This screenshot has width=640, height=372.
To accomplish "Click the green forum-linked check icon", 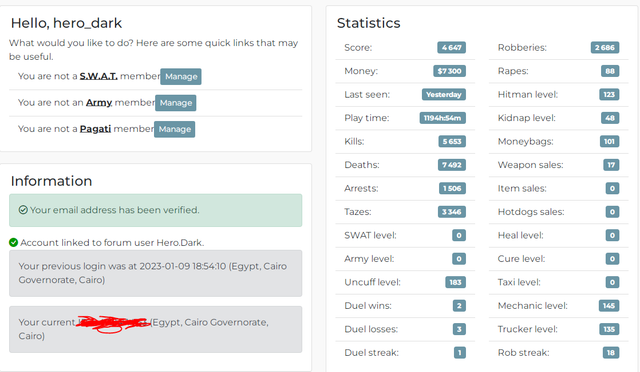I will 13,243.
